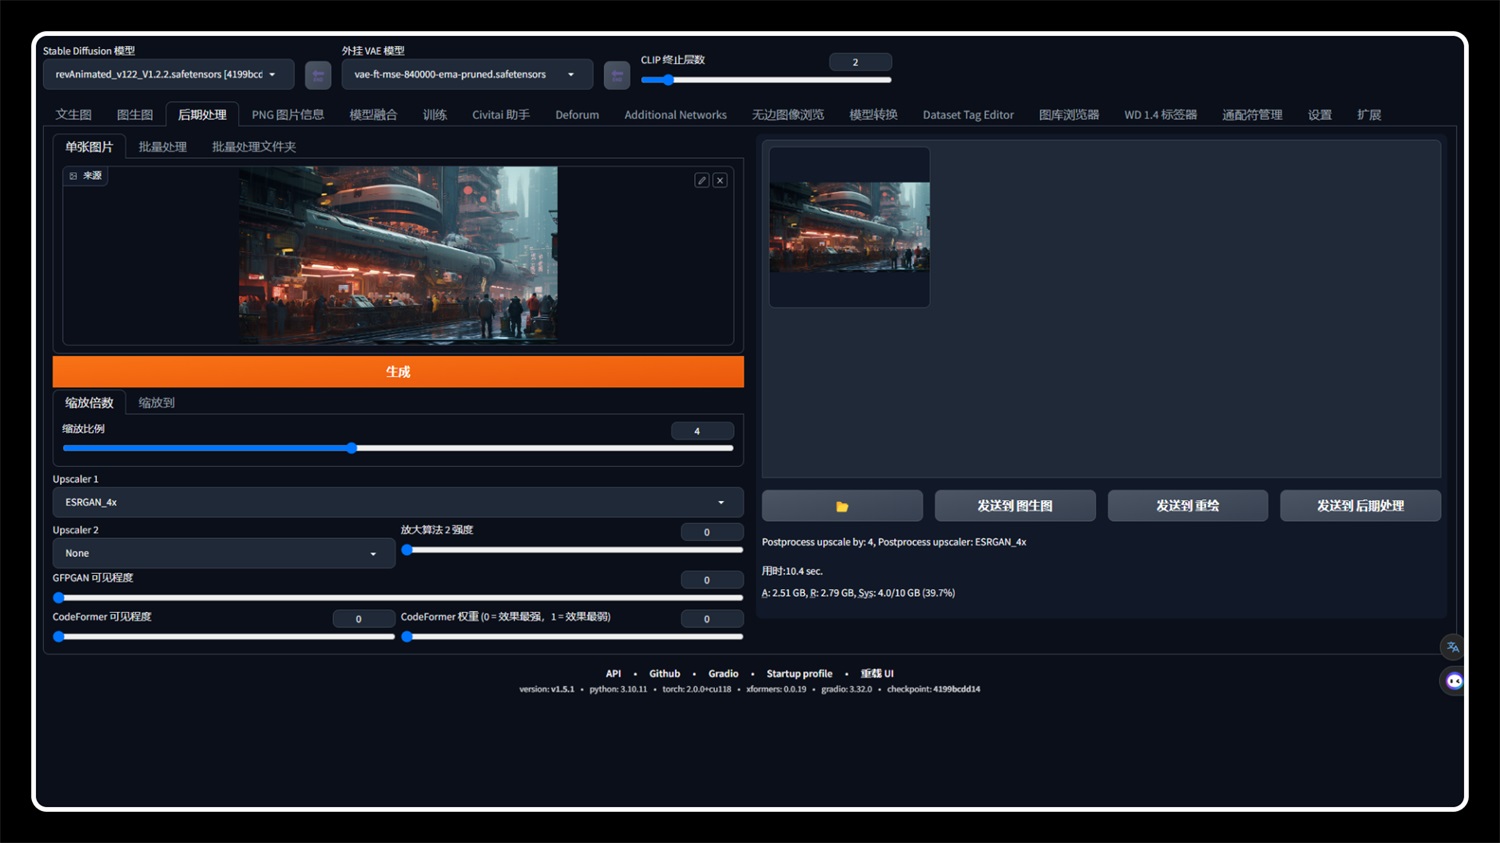Click the orange 生成 button

point(398,372)
